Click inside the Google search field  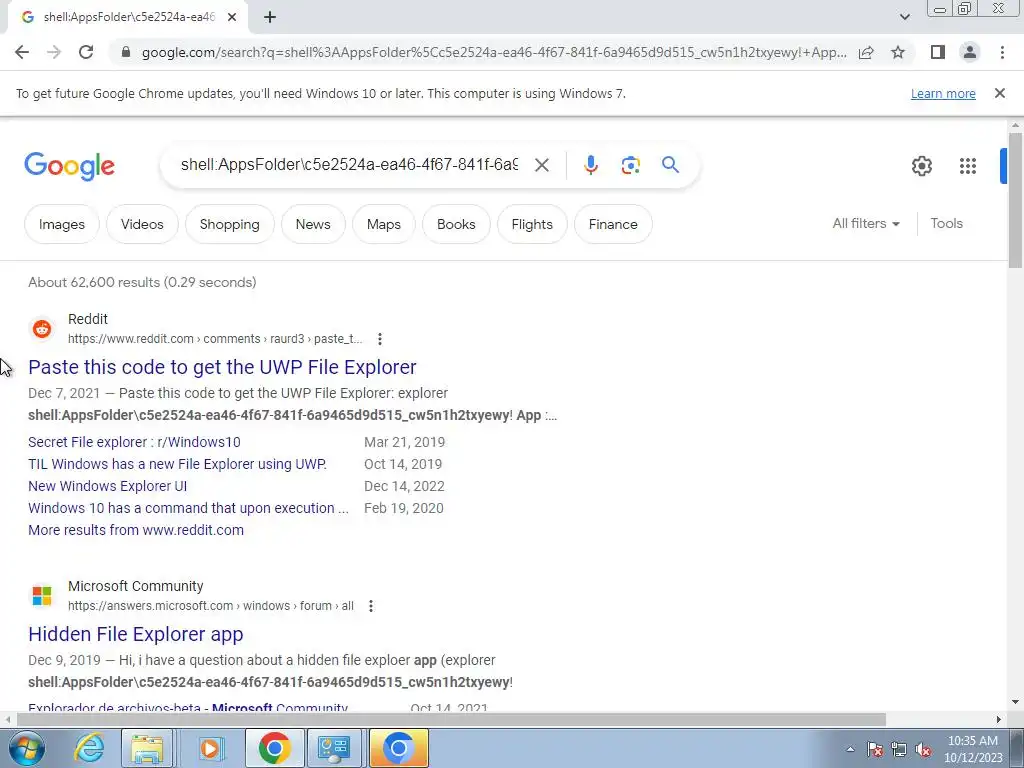(349, 165)
